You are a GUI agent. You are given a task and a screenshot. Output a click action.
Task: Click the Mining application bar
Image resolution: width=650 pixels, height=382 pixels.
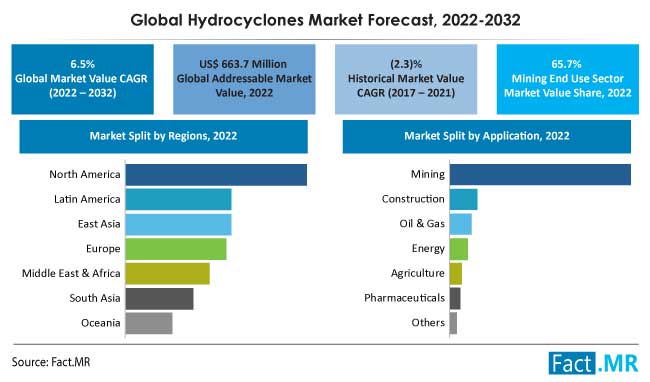[x=541, y=174]
